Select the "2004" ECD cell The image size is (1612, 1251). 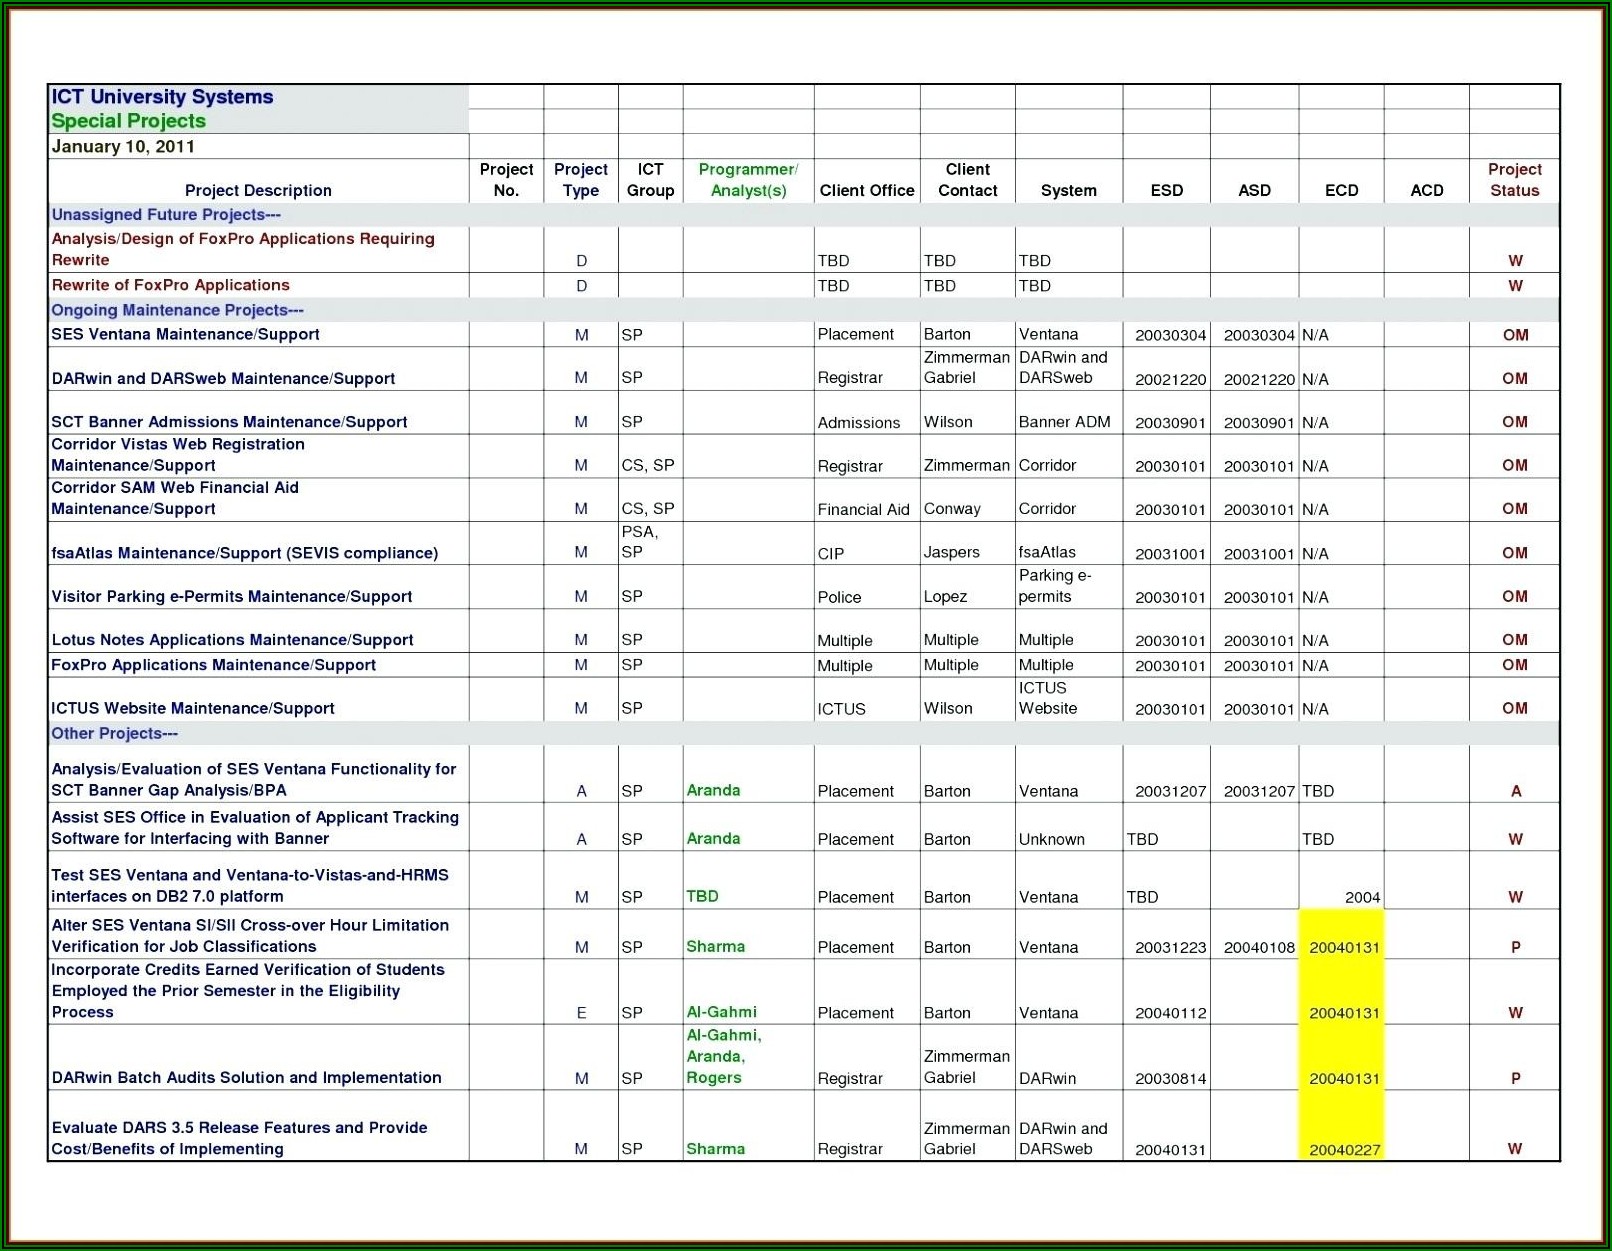(1362, 897)
